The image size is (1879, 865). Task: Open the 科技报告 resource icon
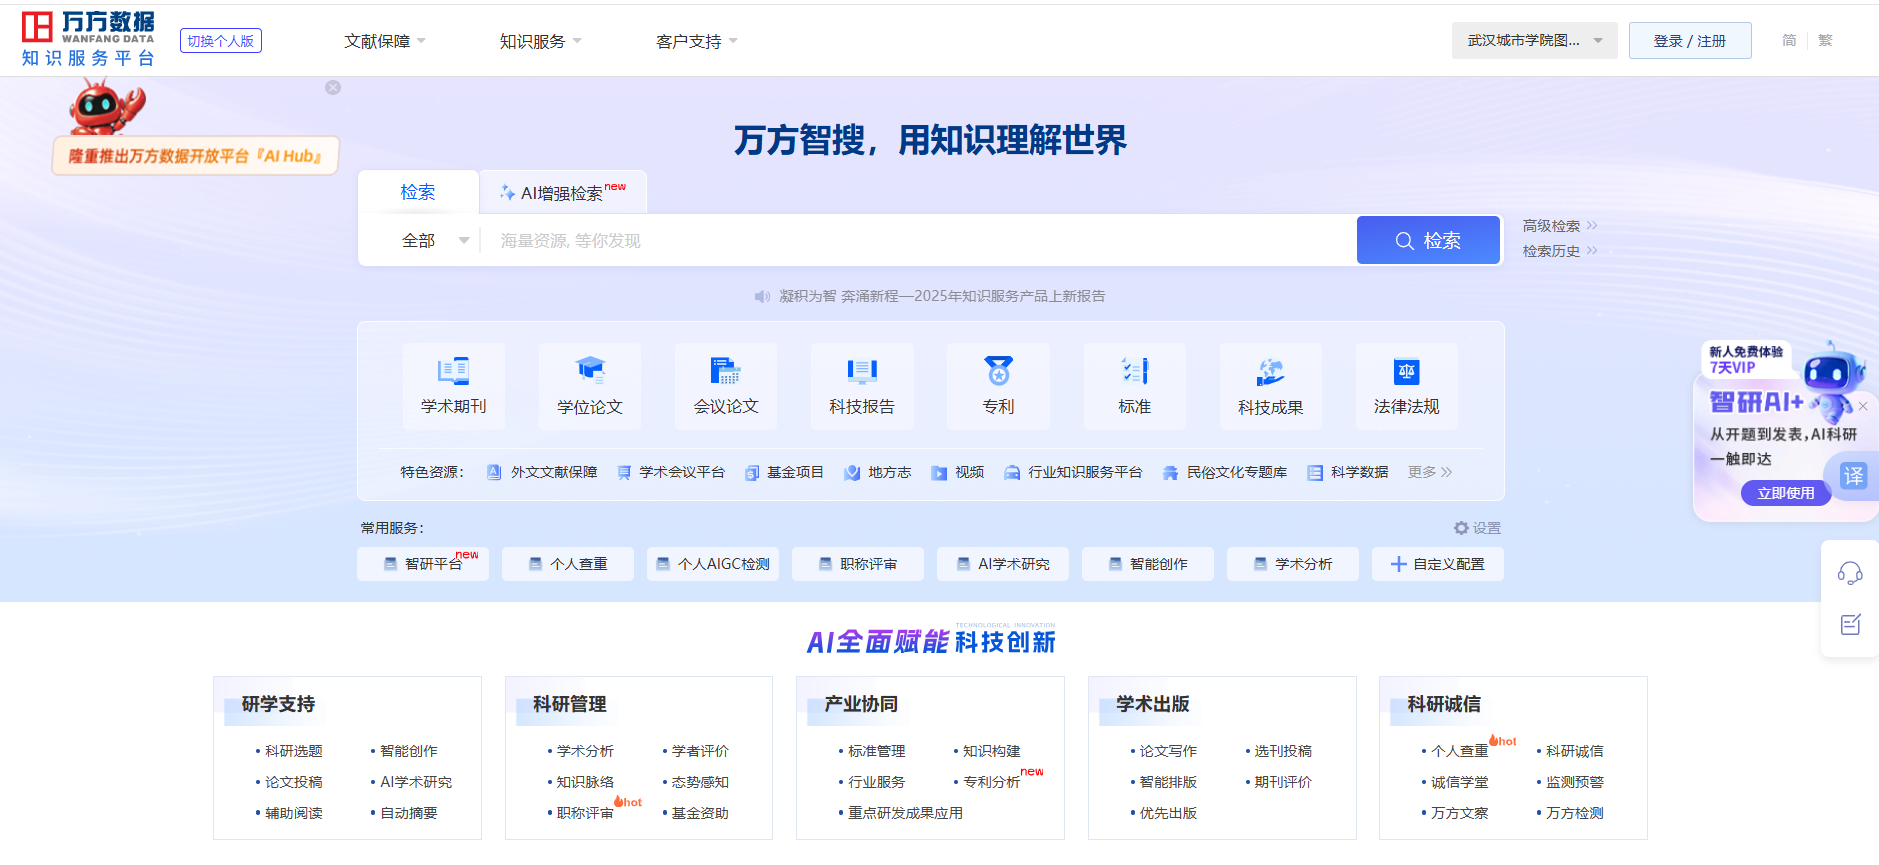(x=862, y=386)
